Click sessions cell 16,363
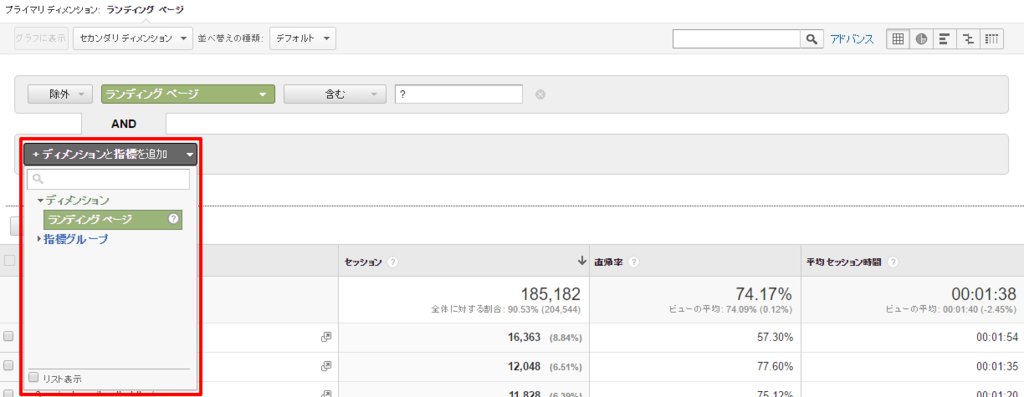The height and width of the screenshot is (397, 1024). (x=524, y=337)
